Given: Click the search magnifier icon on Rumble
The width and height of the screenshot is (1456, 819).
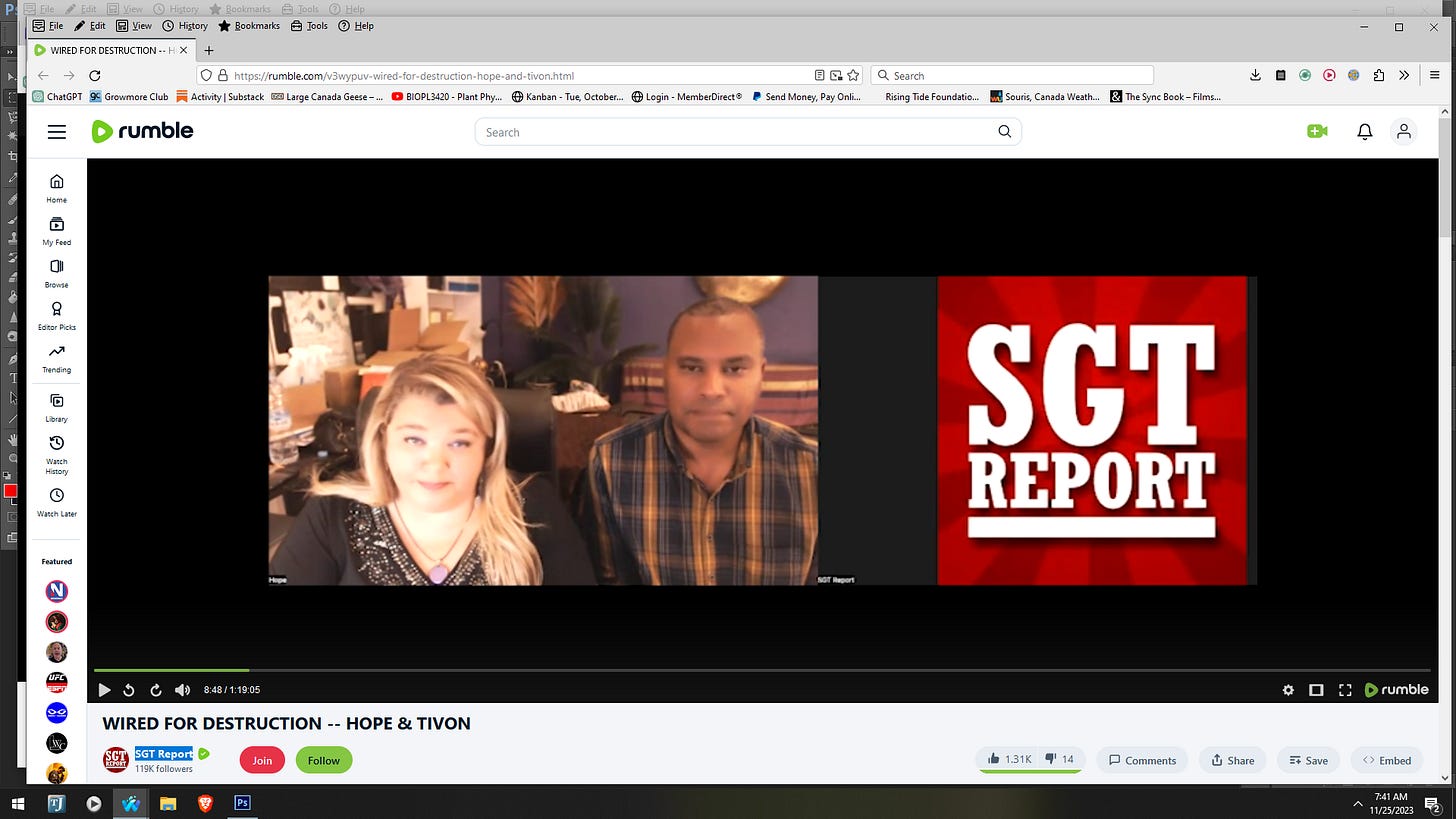Looking at the screenshot, I should click(x=1005, y=132).
